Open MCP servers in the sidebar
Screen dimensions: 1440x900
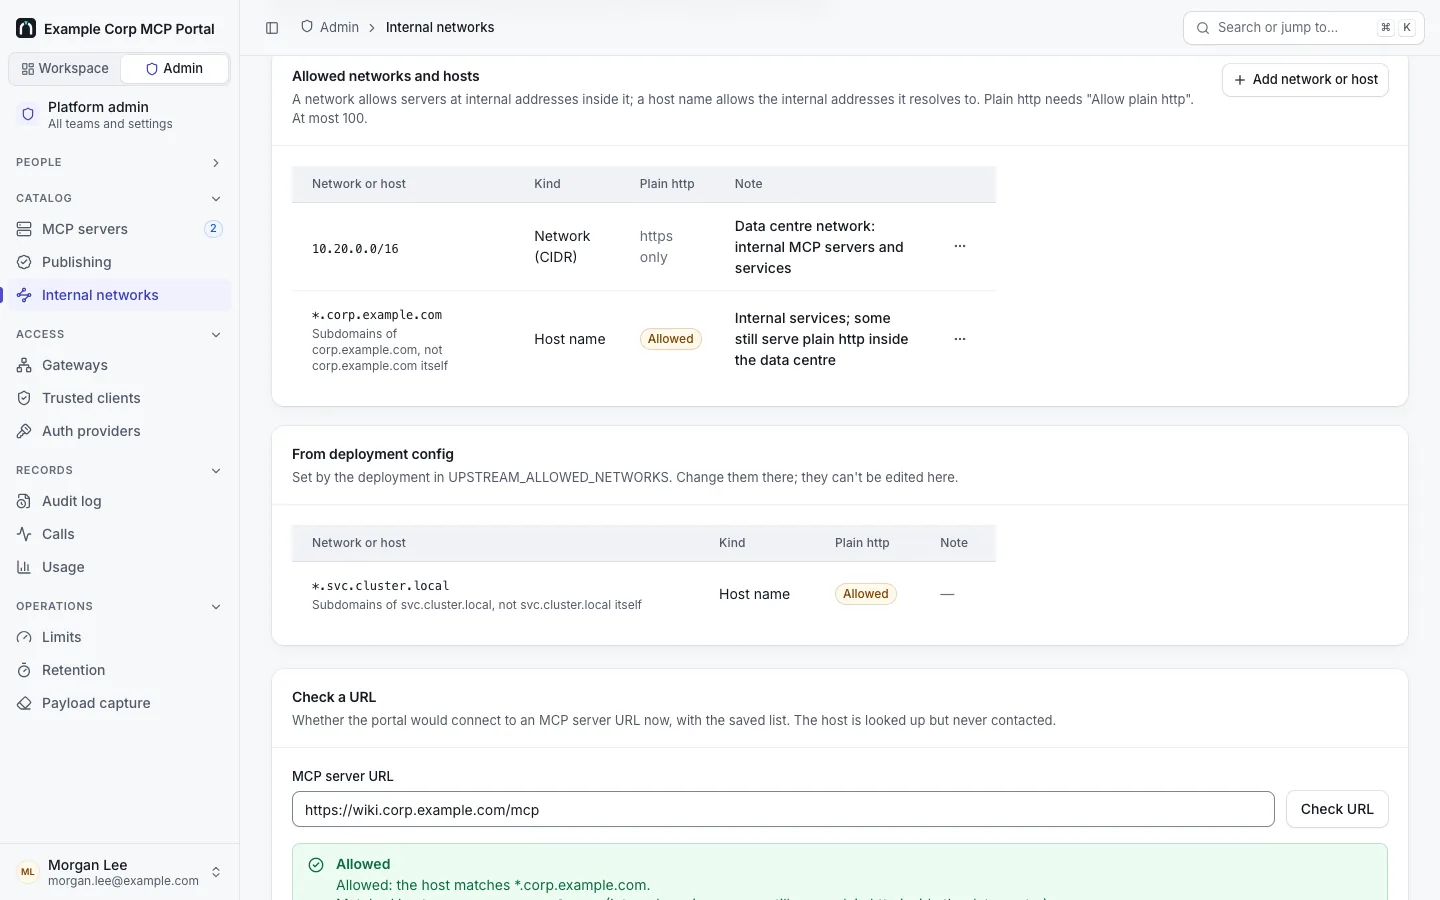coord(119,229)
